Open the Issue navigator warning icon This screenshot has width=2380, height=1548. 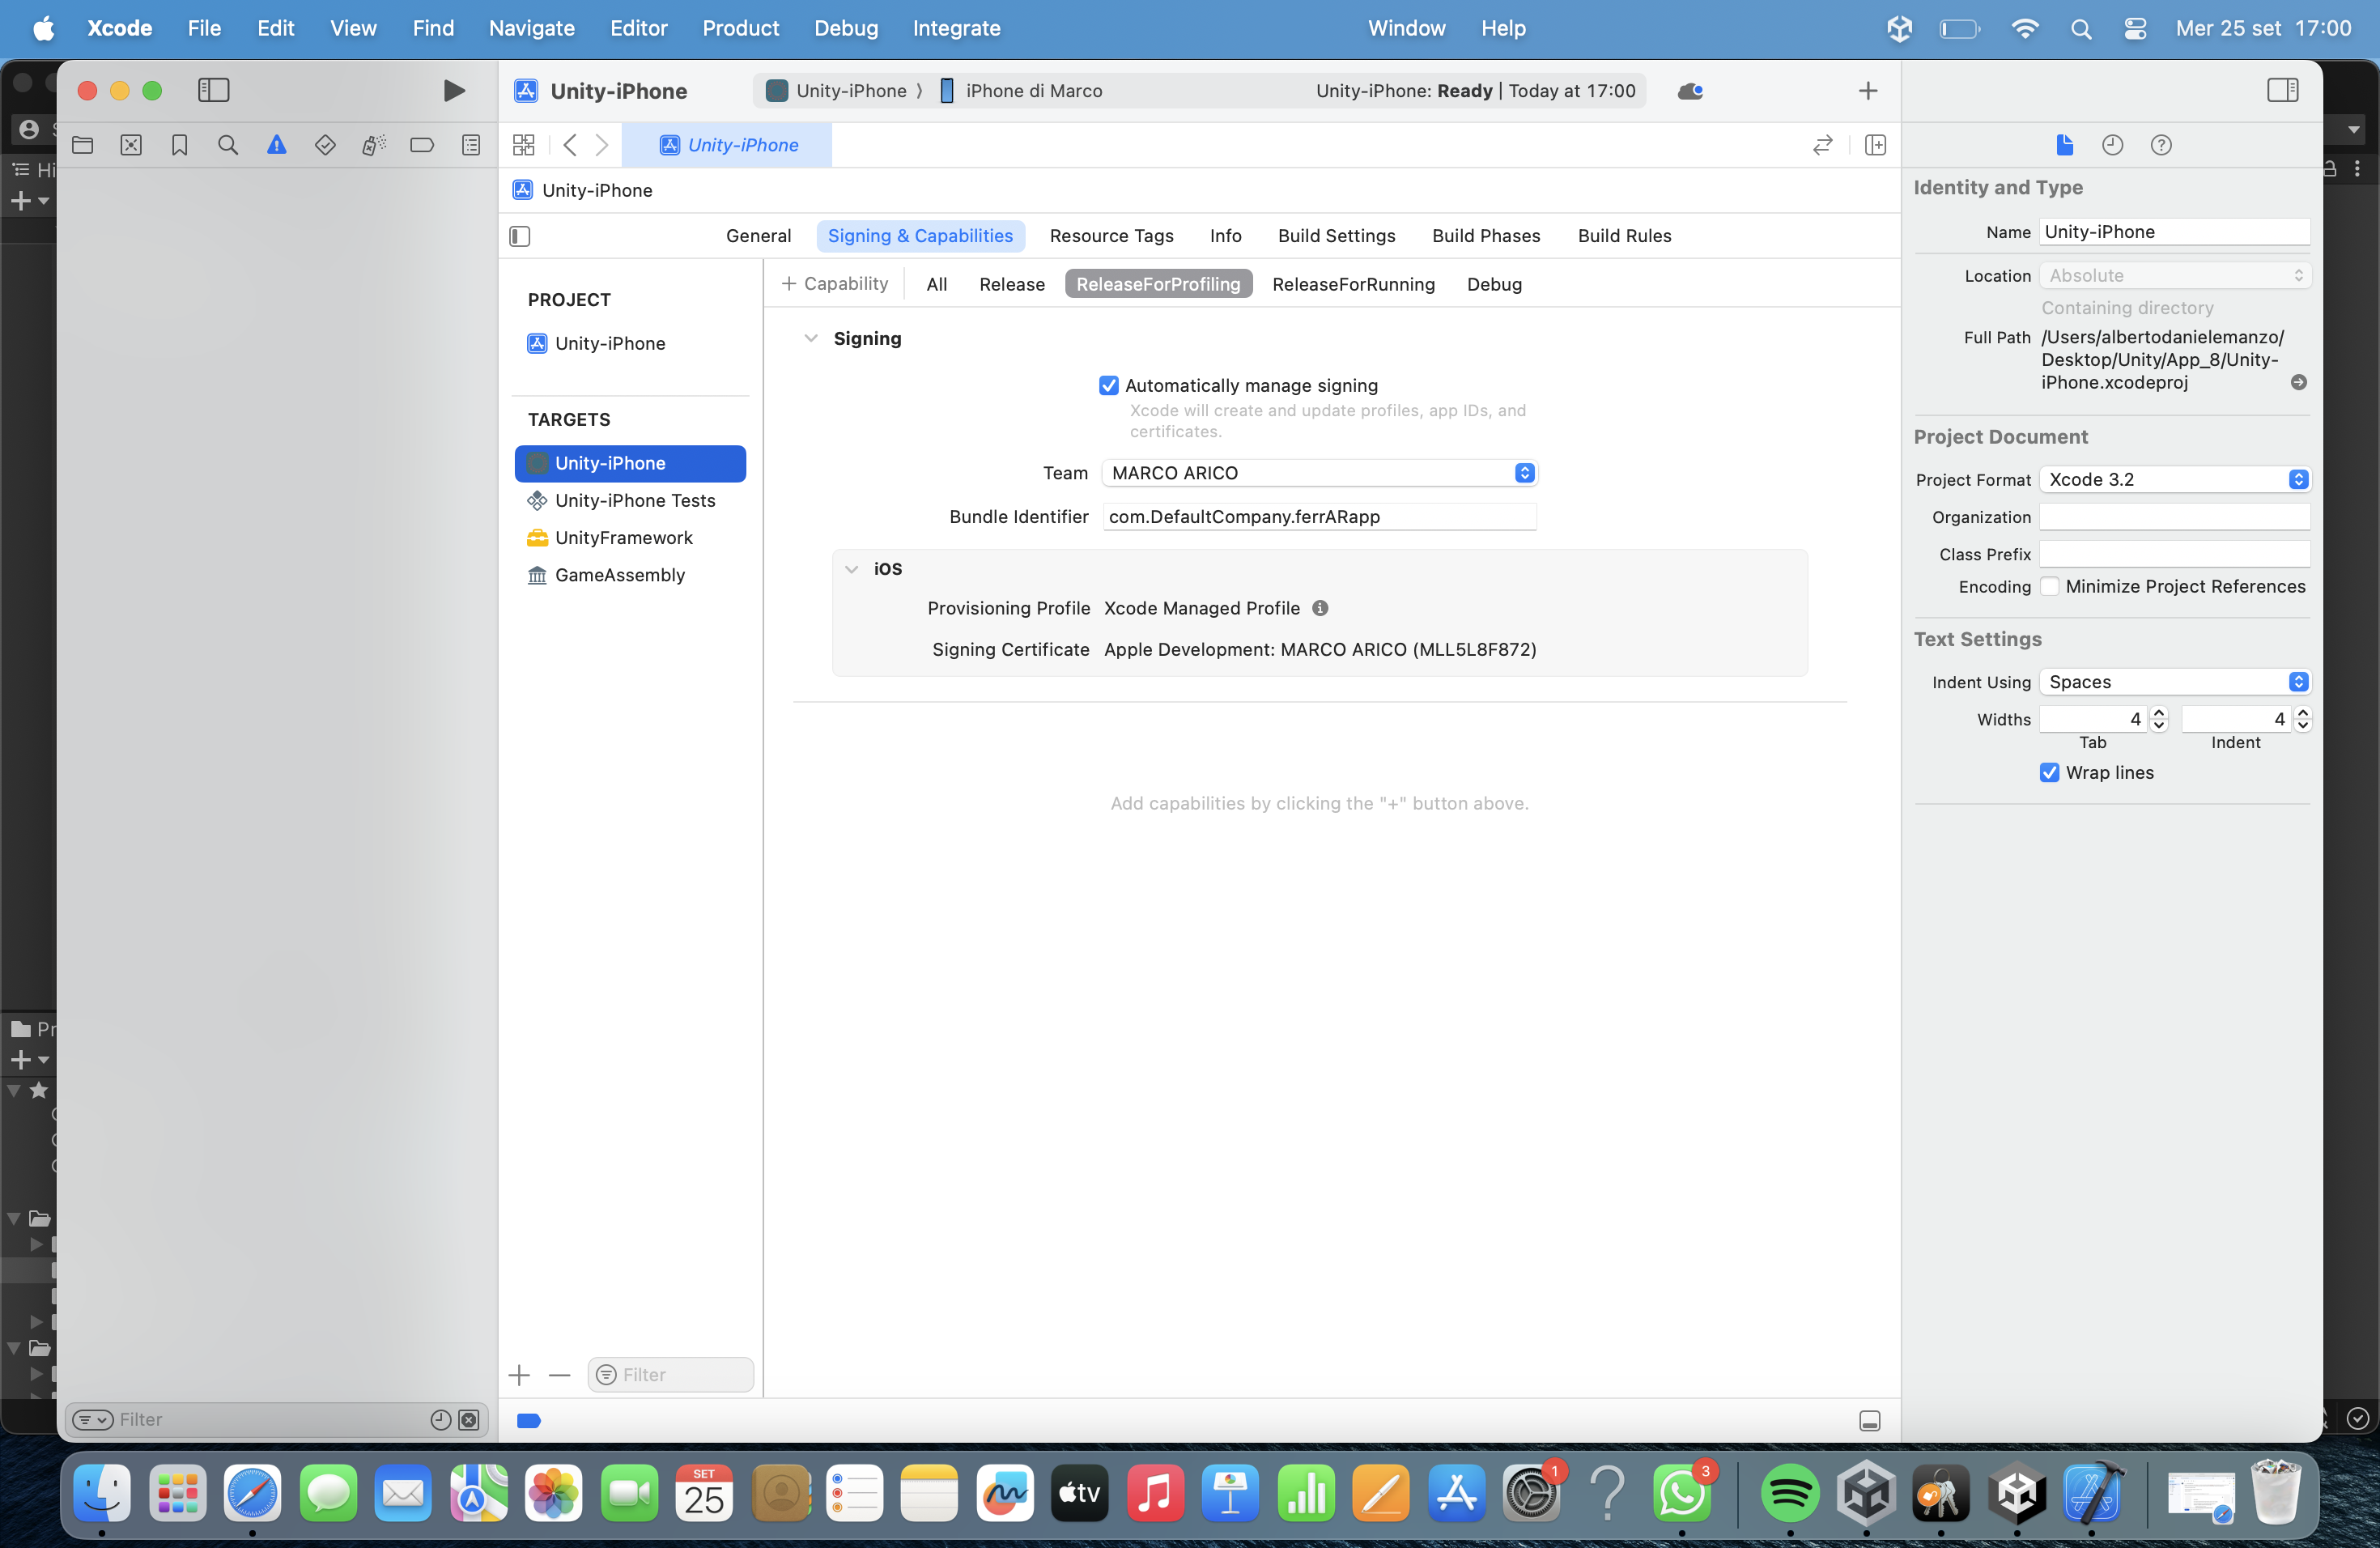click(277, 146)
